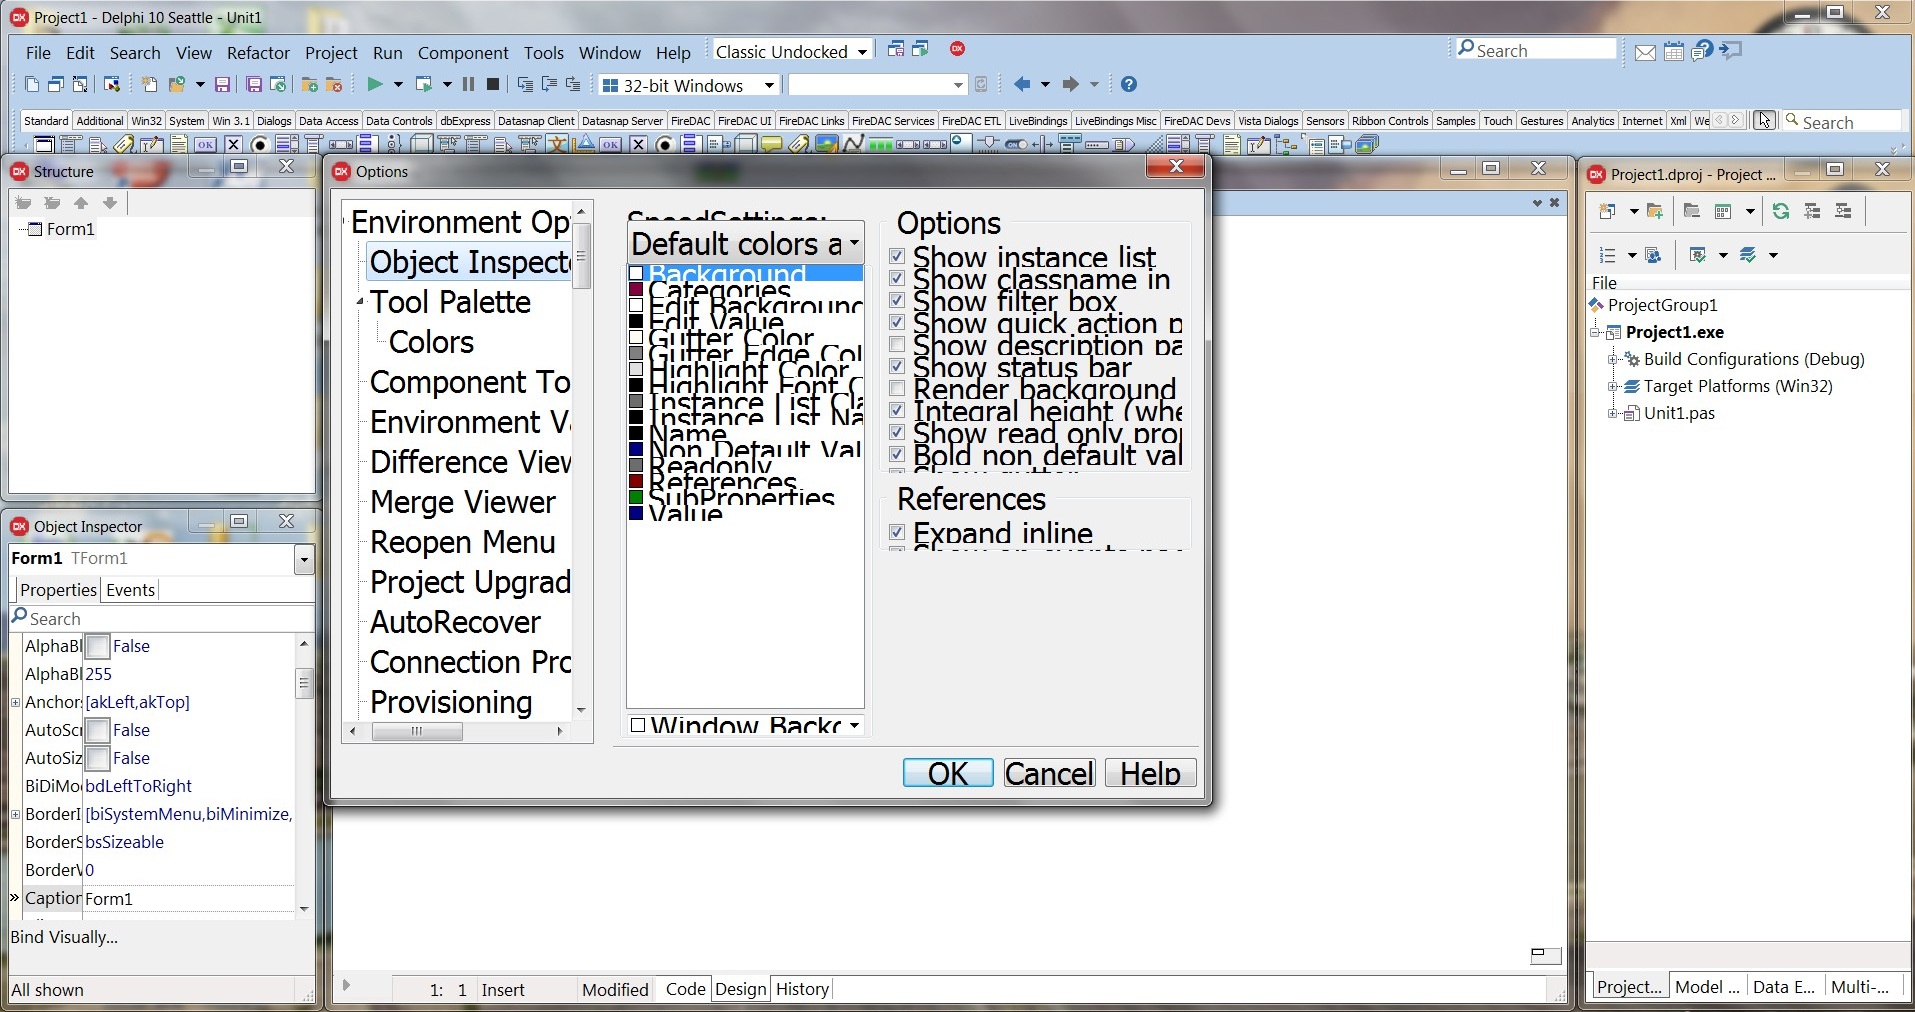The image size is (1915, 1012).
Task: Click Save current desktop icon near layout combo
Action: (x=896, y=49)
